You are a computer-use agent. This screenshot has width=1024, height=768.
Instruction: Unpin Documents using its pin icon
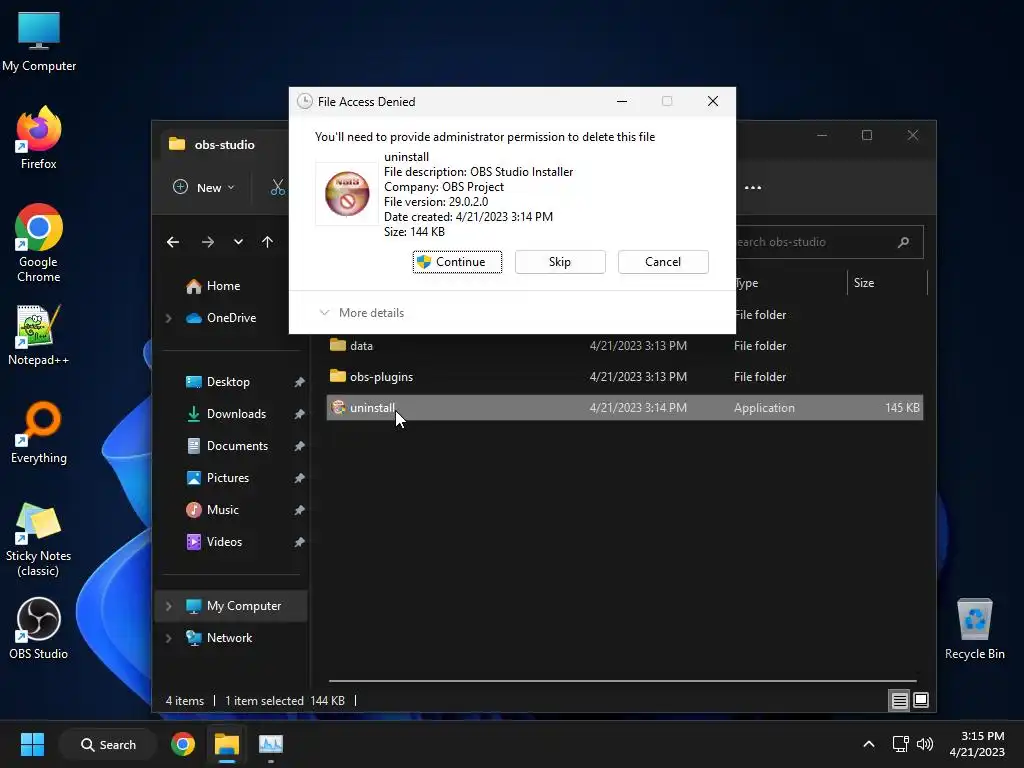click(299, 446)
